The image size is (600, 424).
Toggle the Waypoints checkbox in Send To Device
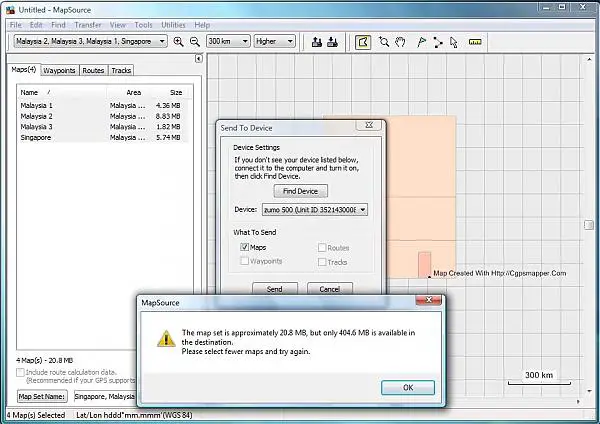click(x=245, y=261)
